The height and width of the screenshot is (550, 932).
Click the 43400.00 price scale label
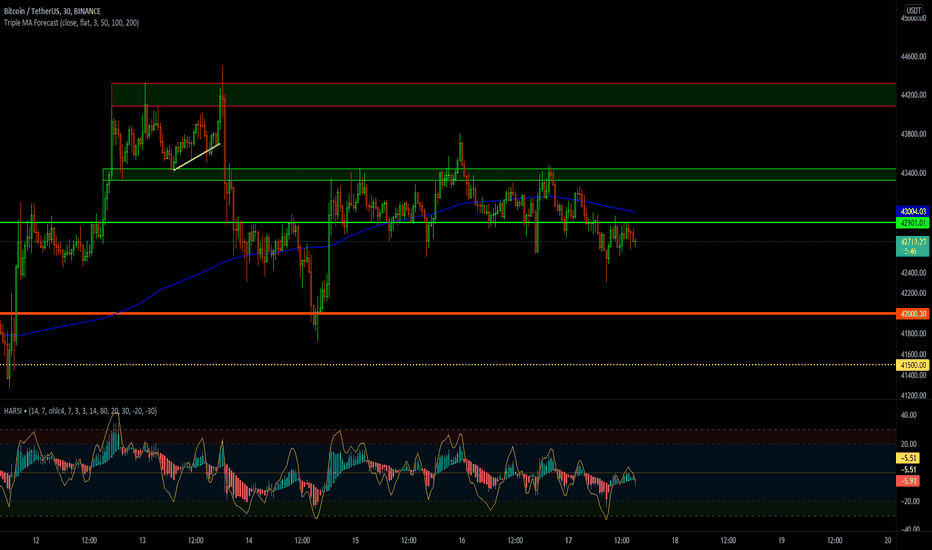(913, 173)
